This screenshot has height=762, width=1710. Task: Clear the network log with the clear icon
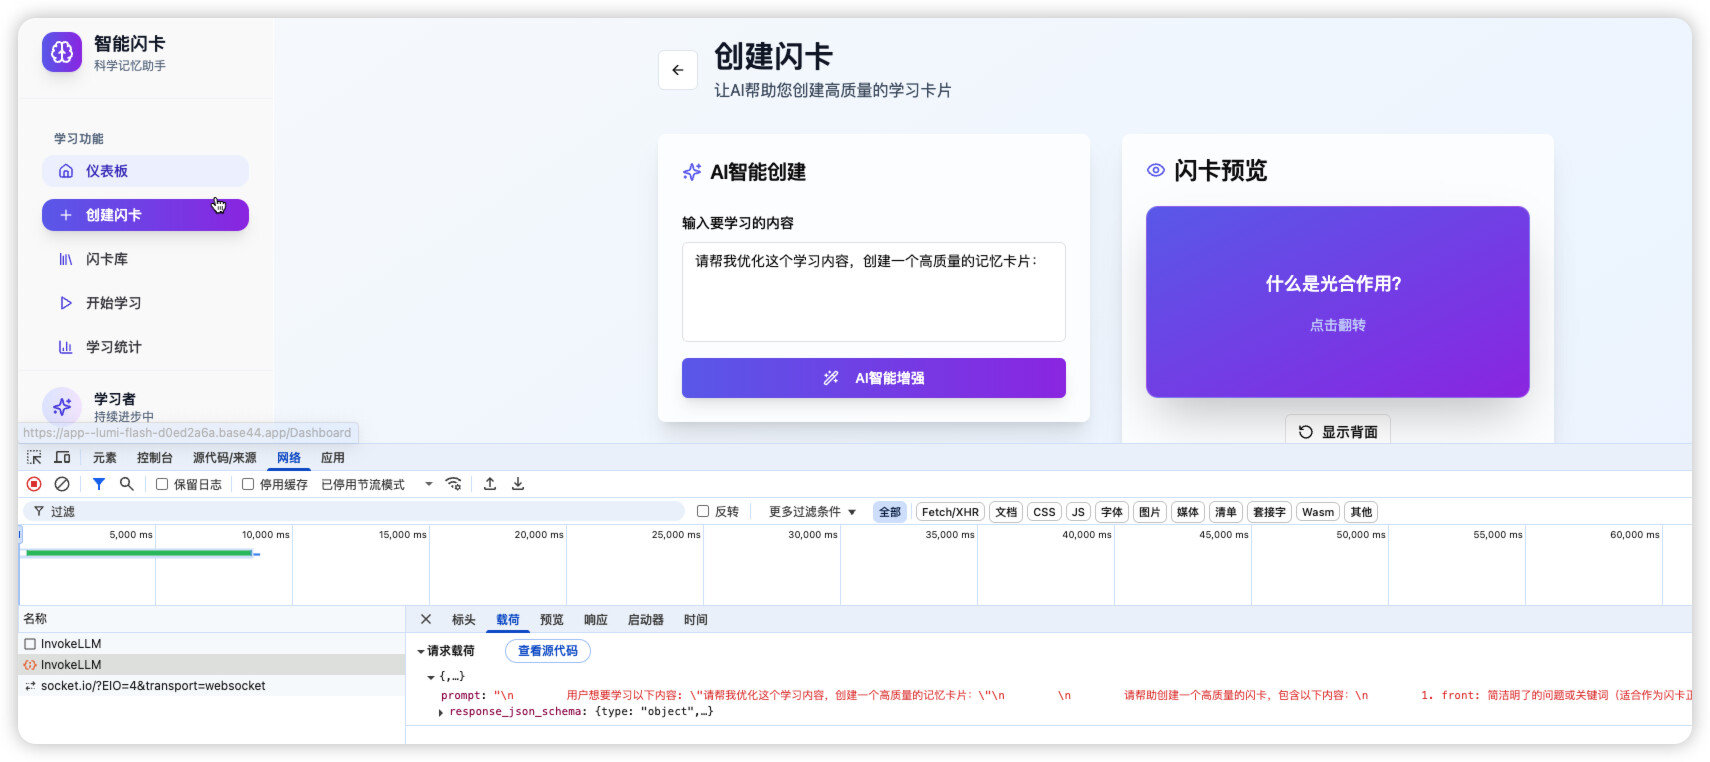pyautogui.click(x=62, y=484)
